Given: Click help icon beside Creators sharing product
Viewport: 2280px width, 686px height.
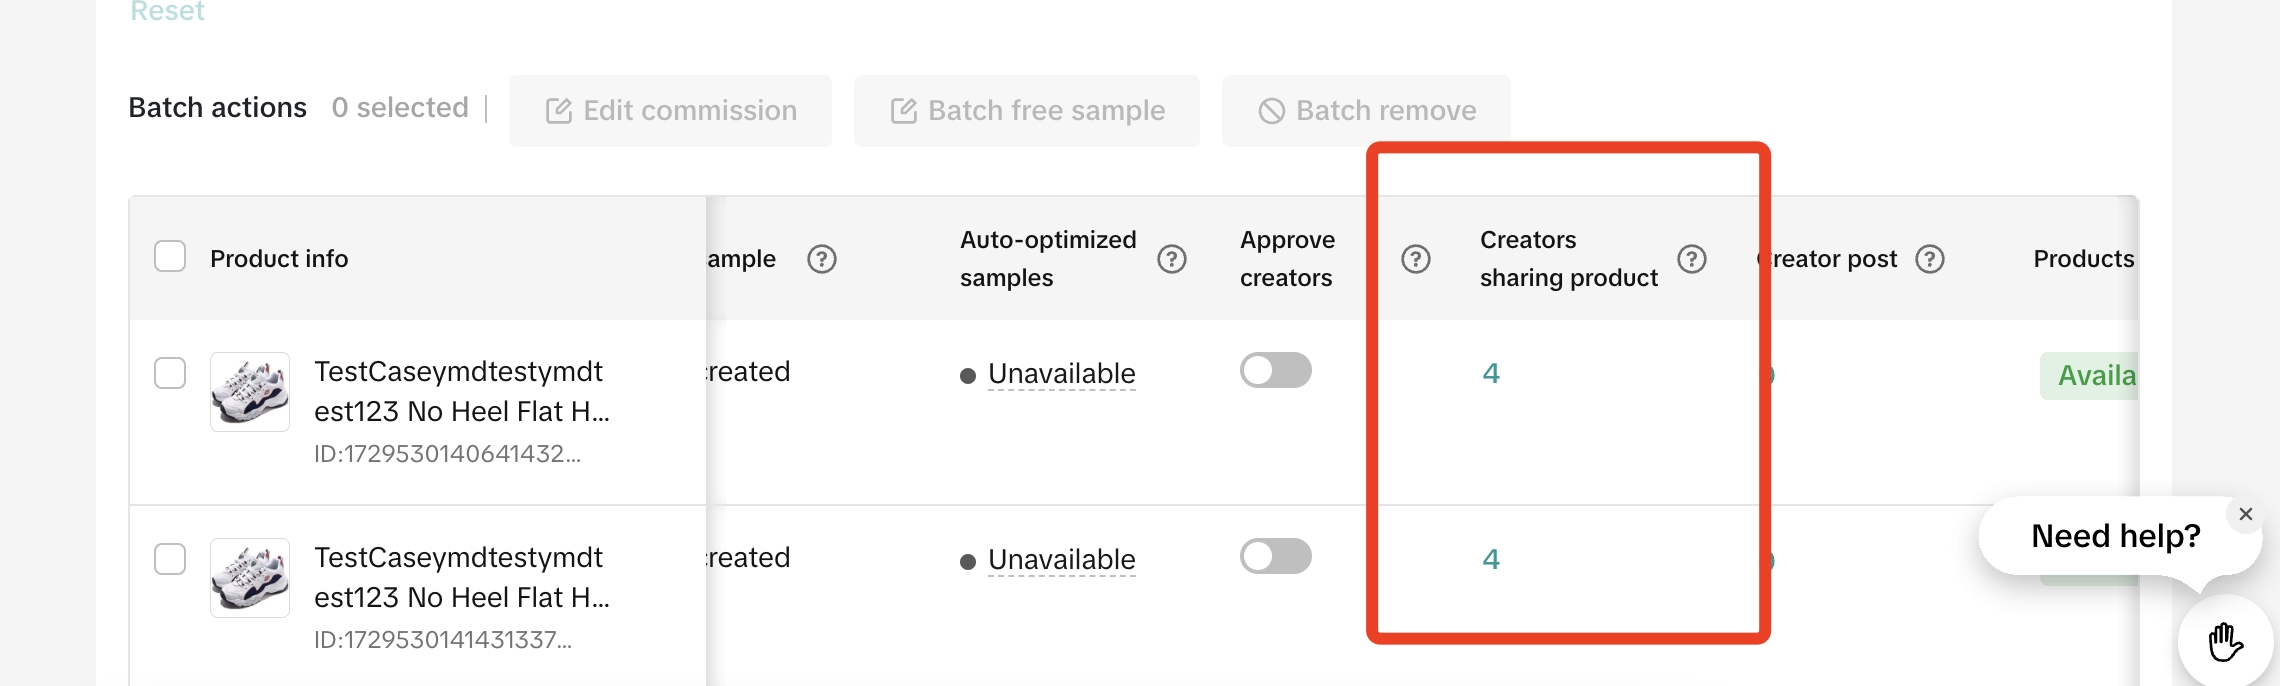Looking at the screenshot, I should 1691,259.
